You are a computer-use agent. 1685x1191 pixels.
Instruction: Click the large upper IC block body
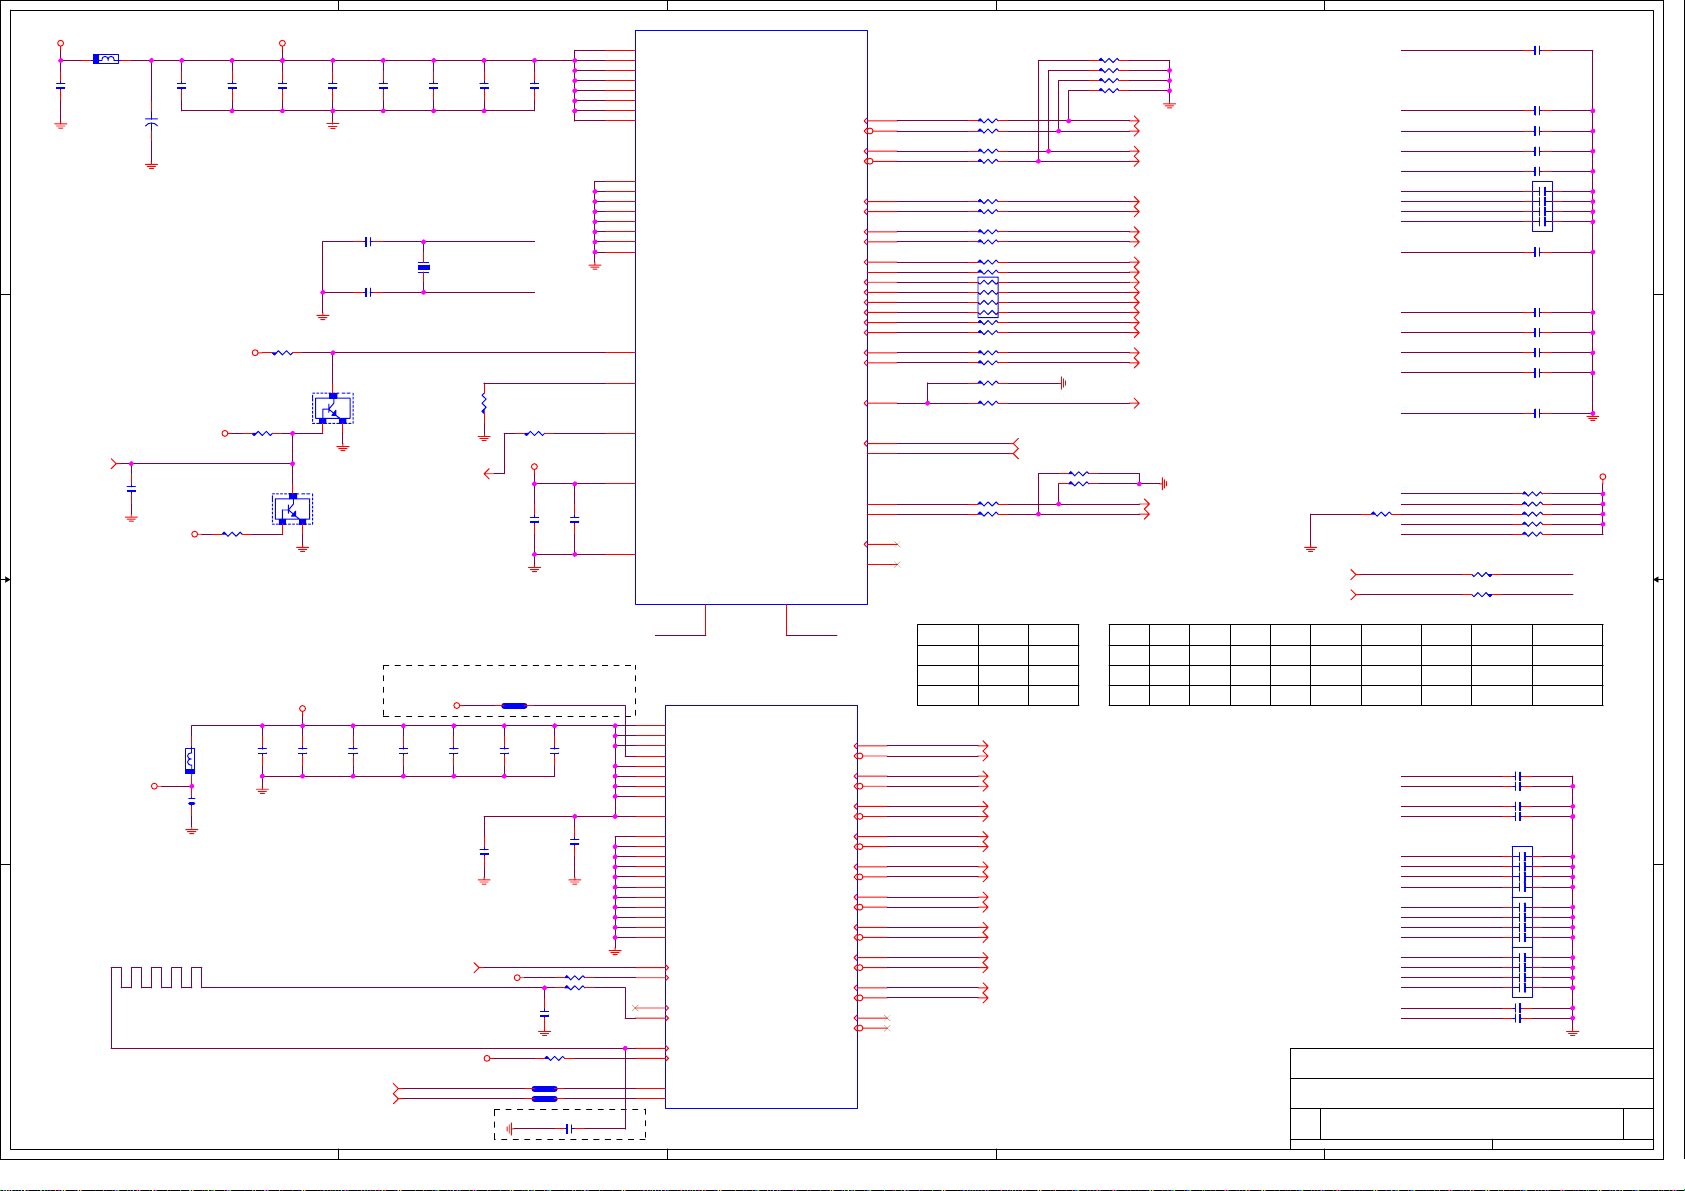[751, 317]
